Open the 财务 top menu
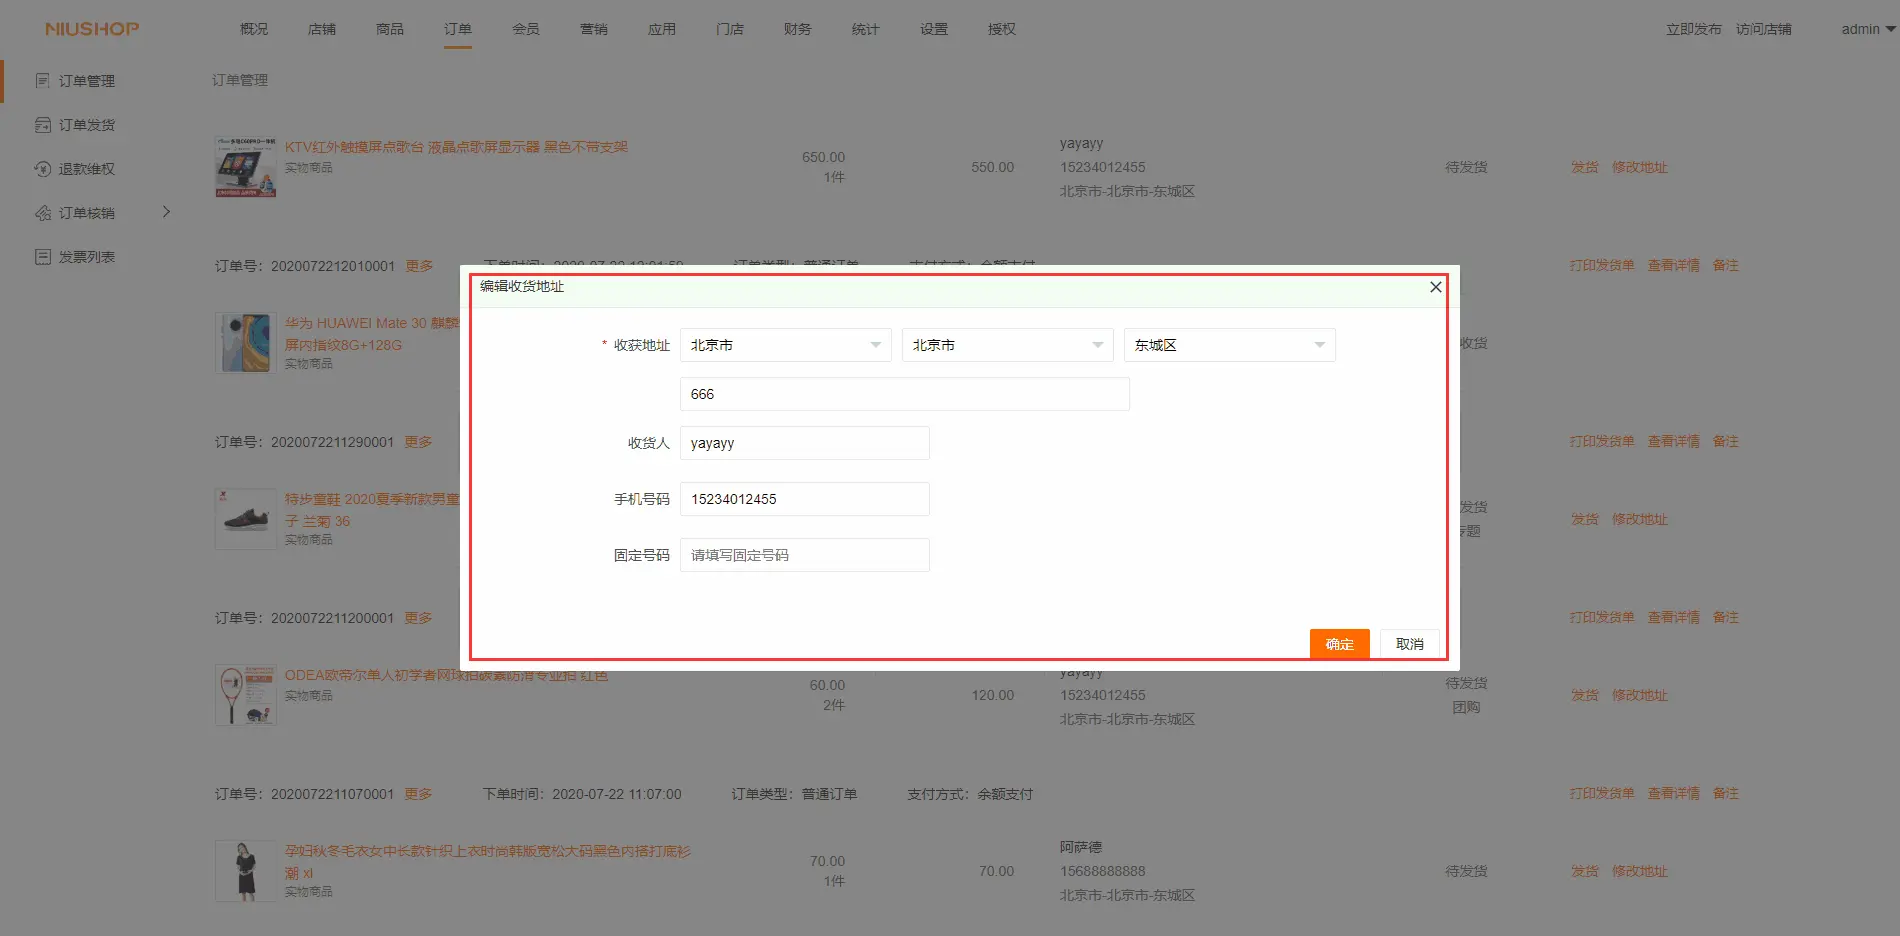The height and width of the screenshot is (936, 1900). 797,29
